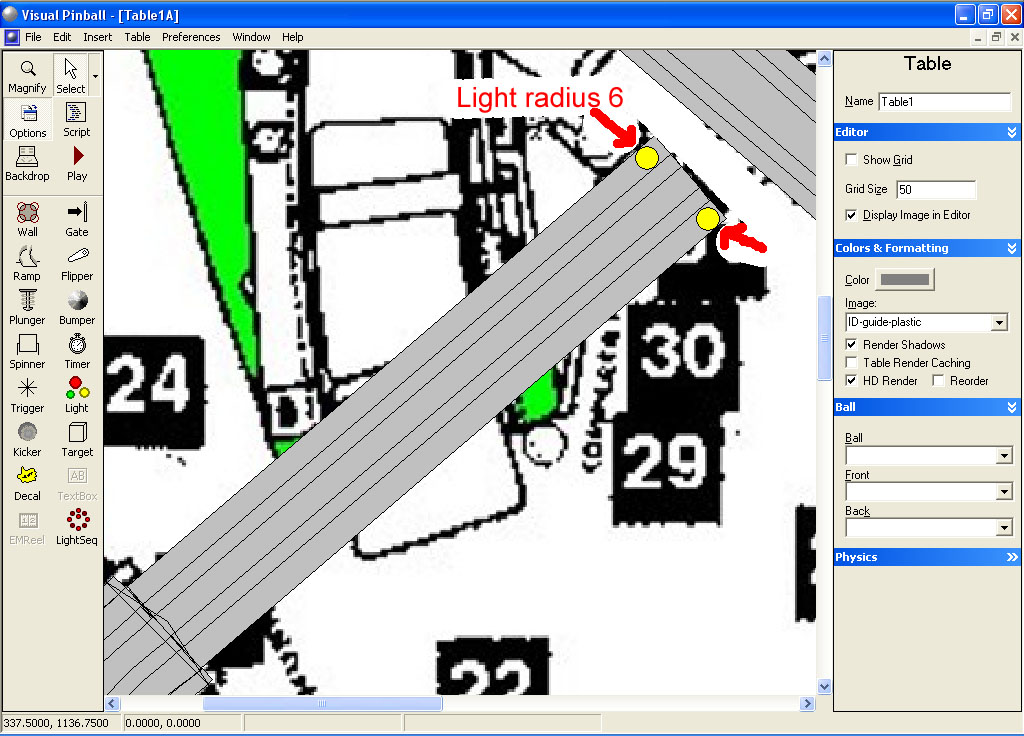Select the Flipper tool
Viewport: 1024px width, 736px height.
77,263
